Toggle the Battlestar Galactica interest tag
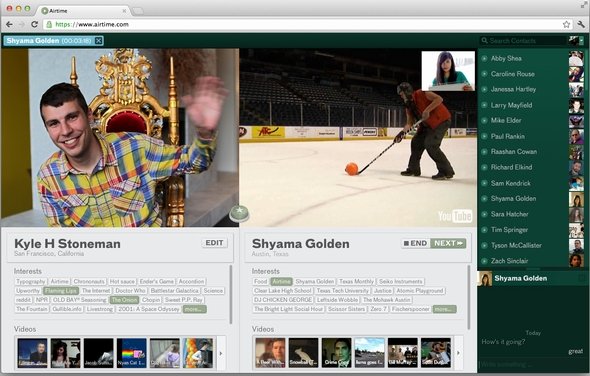Image resolution: width=590 pixels, height=376 pixels. (175, 291)
